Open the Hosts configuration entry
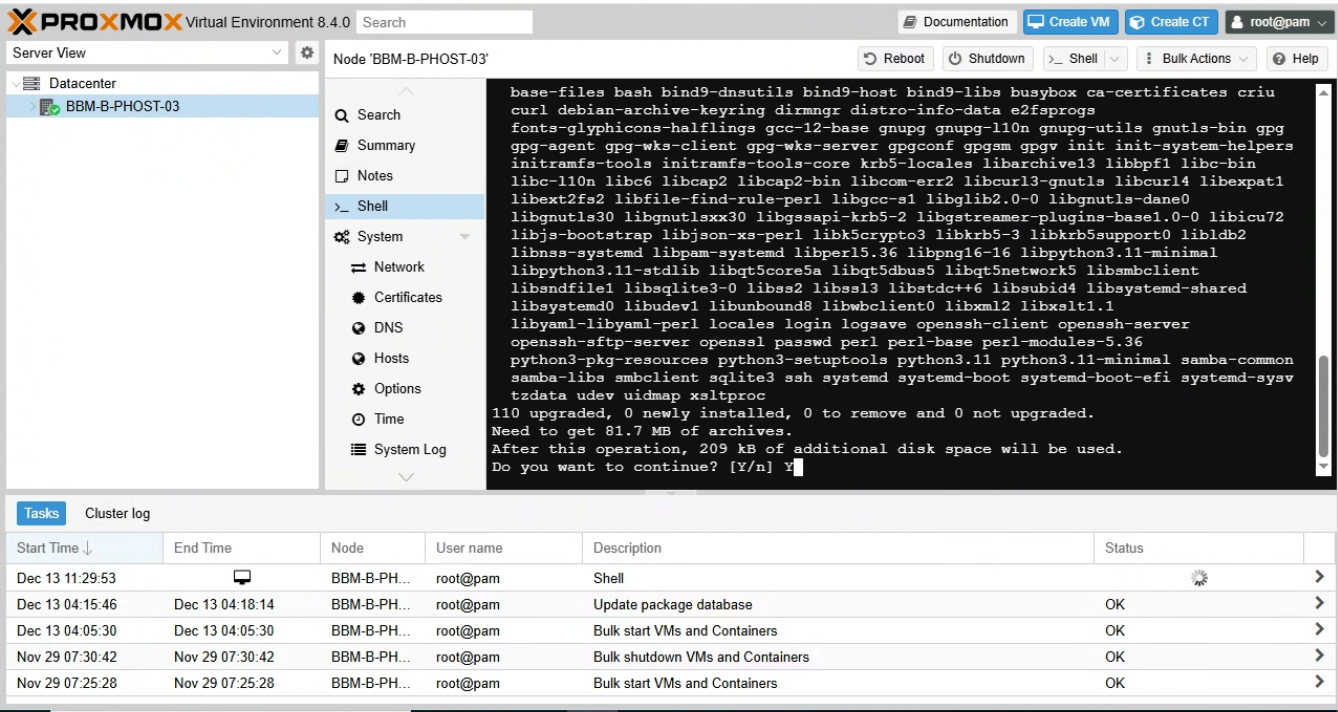Image resolution: width=1338 pixels, height=712 pixels. pyautogui.click(x=391, y=358)
